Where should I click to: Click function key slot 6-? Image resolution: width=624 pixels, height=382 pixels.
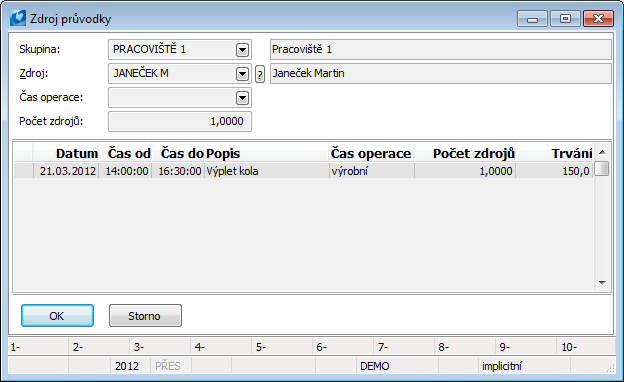point(343,347)
